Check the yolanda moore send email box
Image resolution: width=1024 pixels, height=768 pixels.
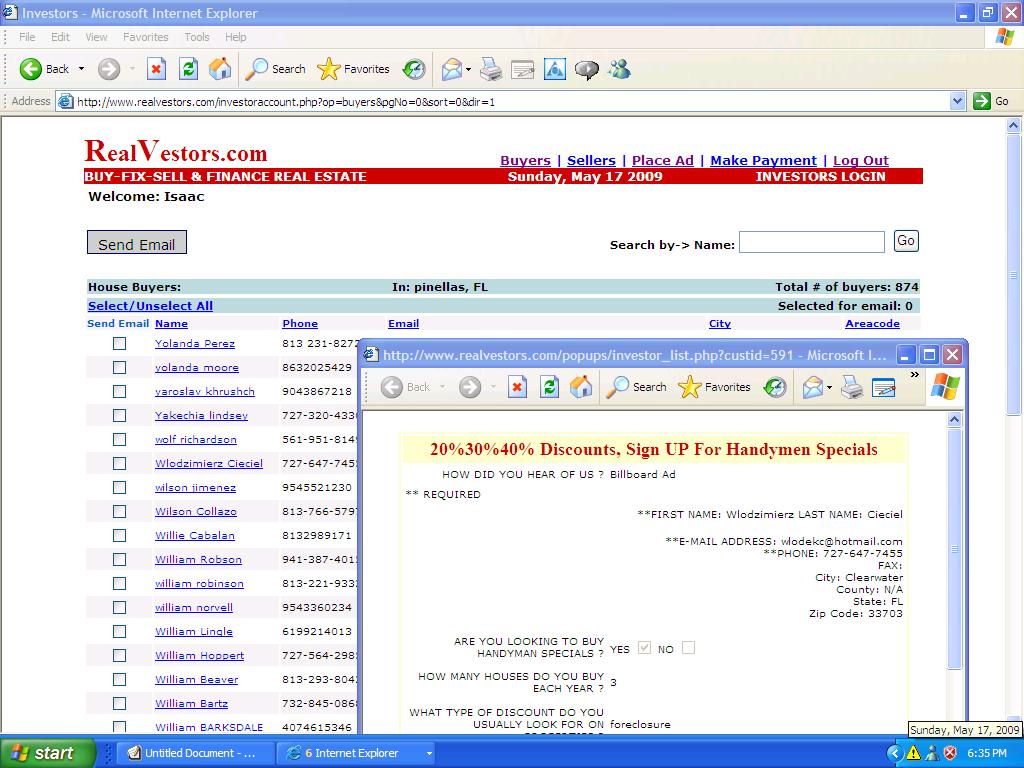pos(120,368)
